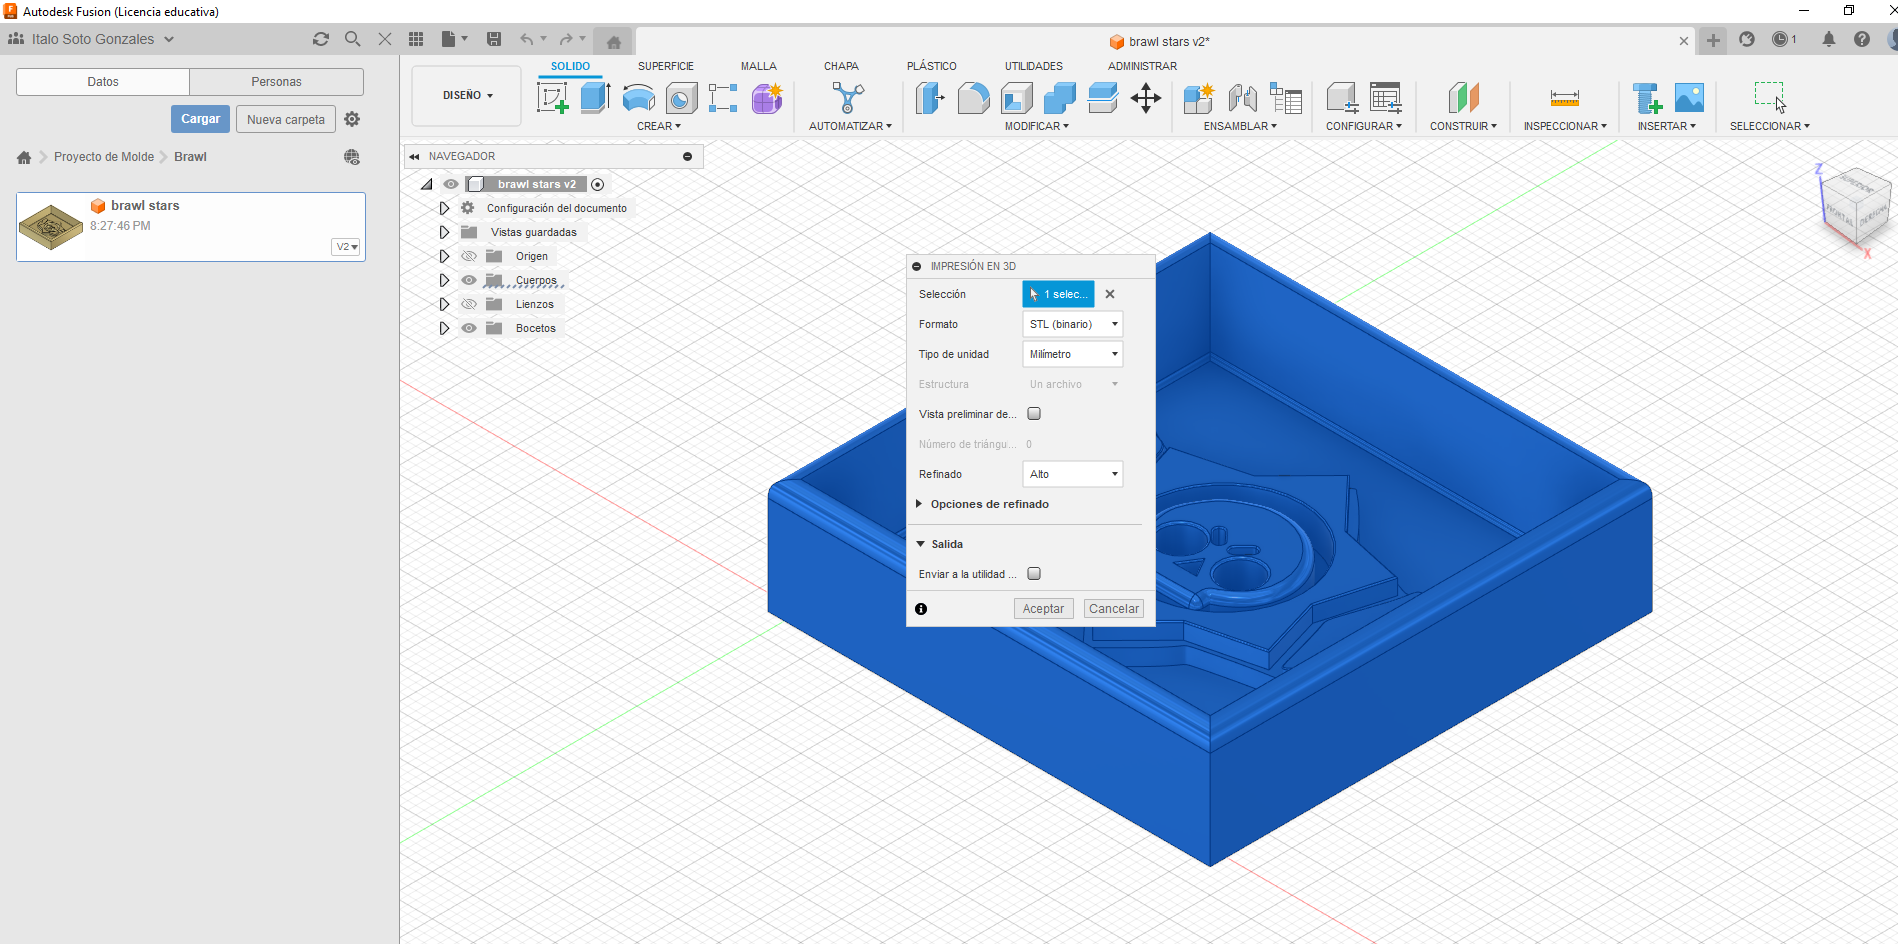
Task: Click the Window Selection icon
Action: 1769,98
